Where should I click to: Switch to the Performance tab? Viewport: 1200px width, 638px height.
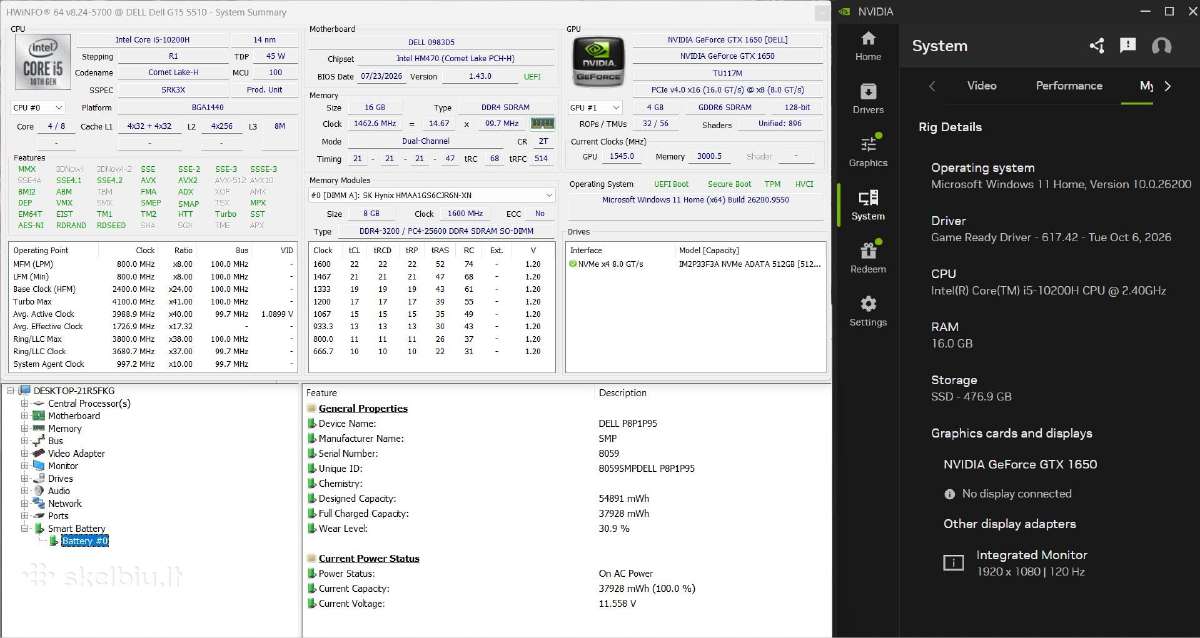(x=1069, y=86)
